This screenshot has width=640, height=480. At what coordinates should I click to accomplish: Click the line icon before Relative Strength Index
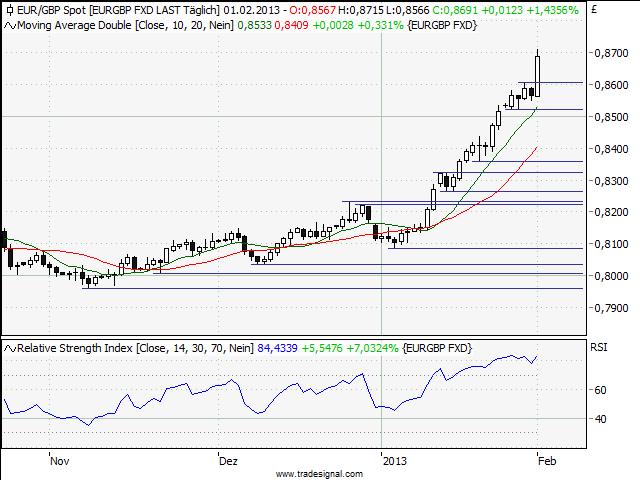10,347
